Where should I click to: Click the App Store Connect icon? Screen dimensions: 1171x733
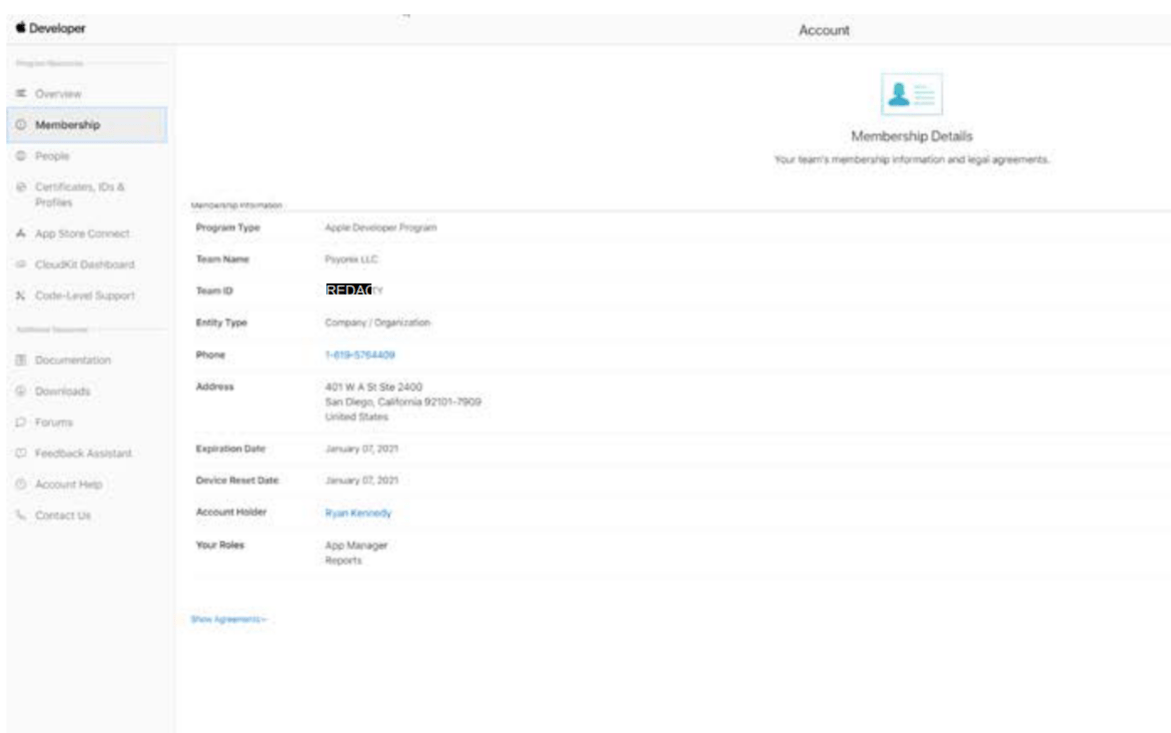pyautogui.click(x=21, y=234)
